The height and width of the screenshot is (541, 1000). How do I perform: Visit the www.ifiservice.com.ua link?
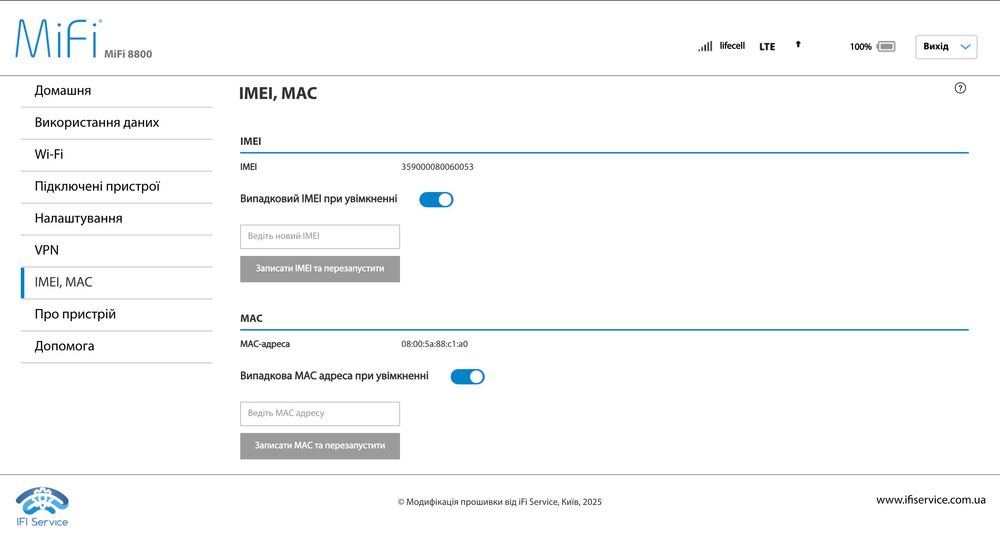point(930,500)
